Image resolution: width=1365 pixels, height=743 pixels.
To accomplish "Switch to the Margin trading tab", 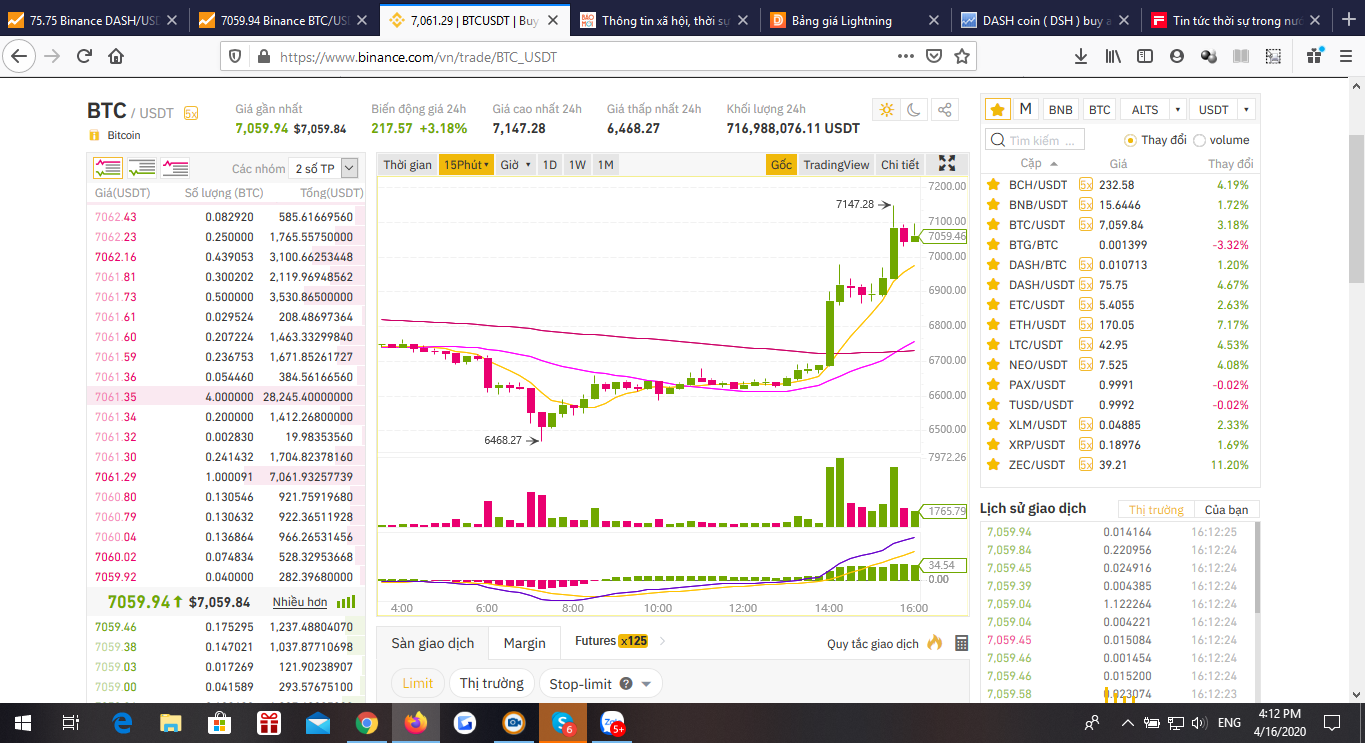I will tap(524, 643).
